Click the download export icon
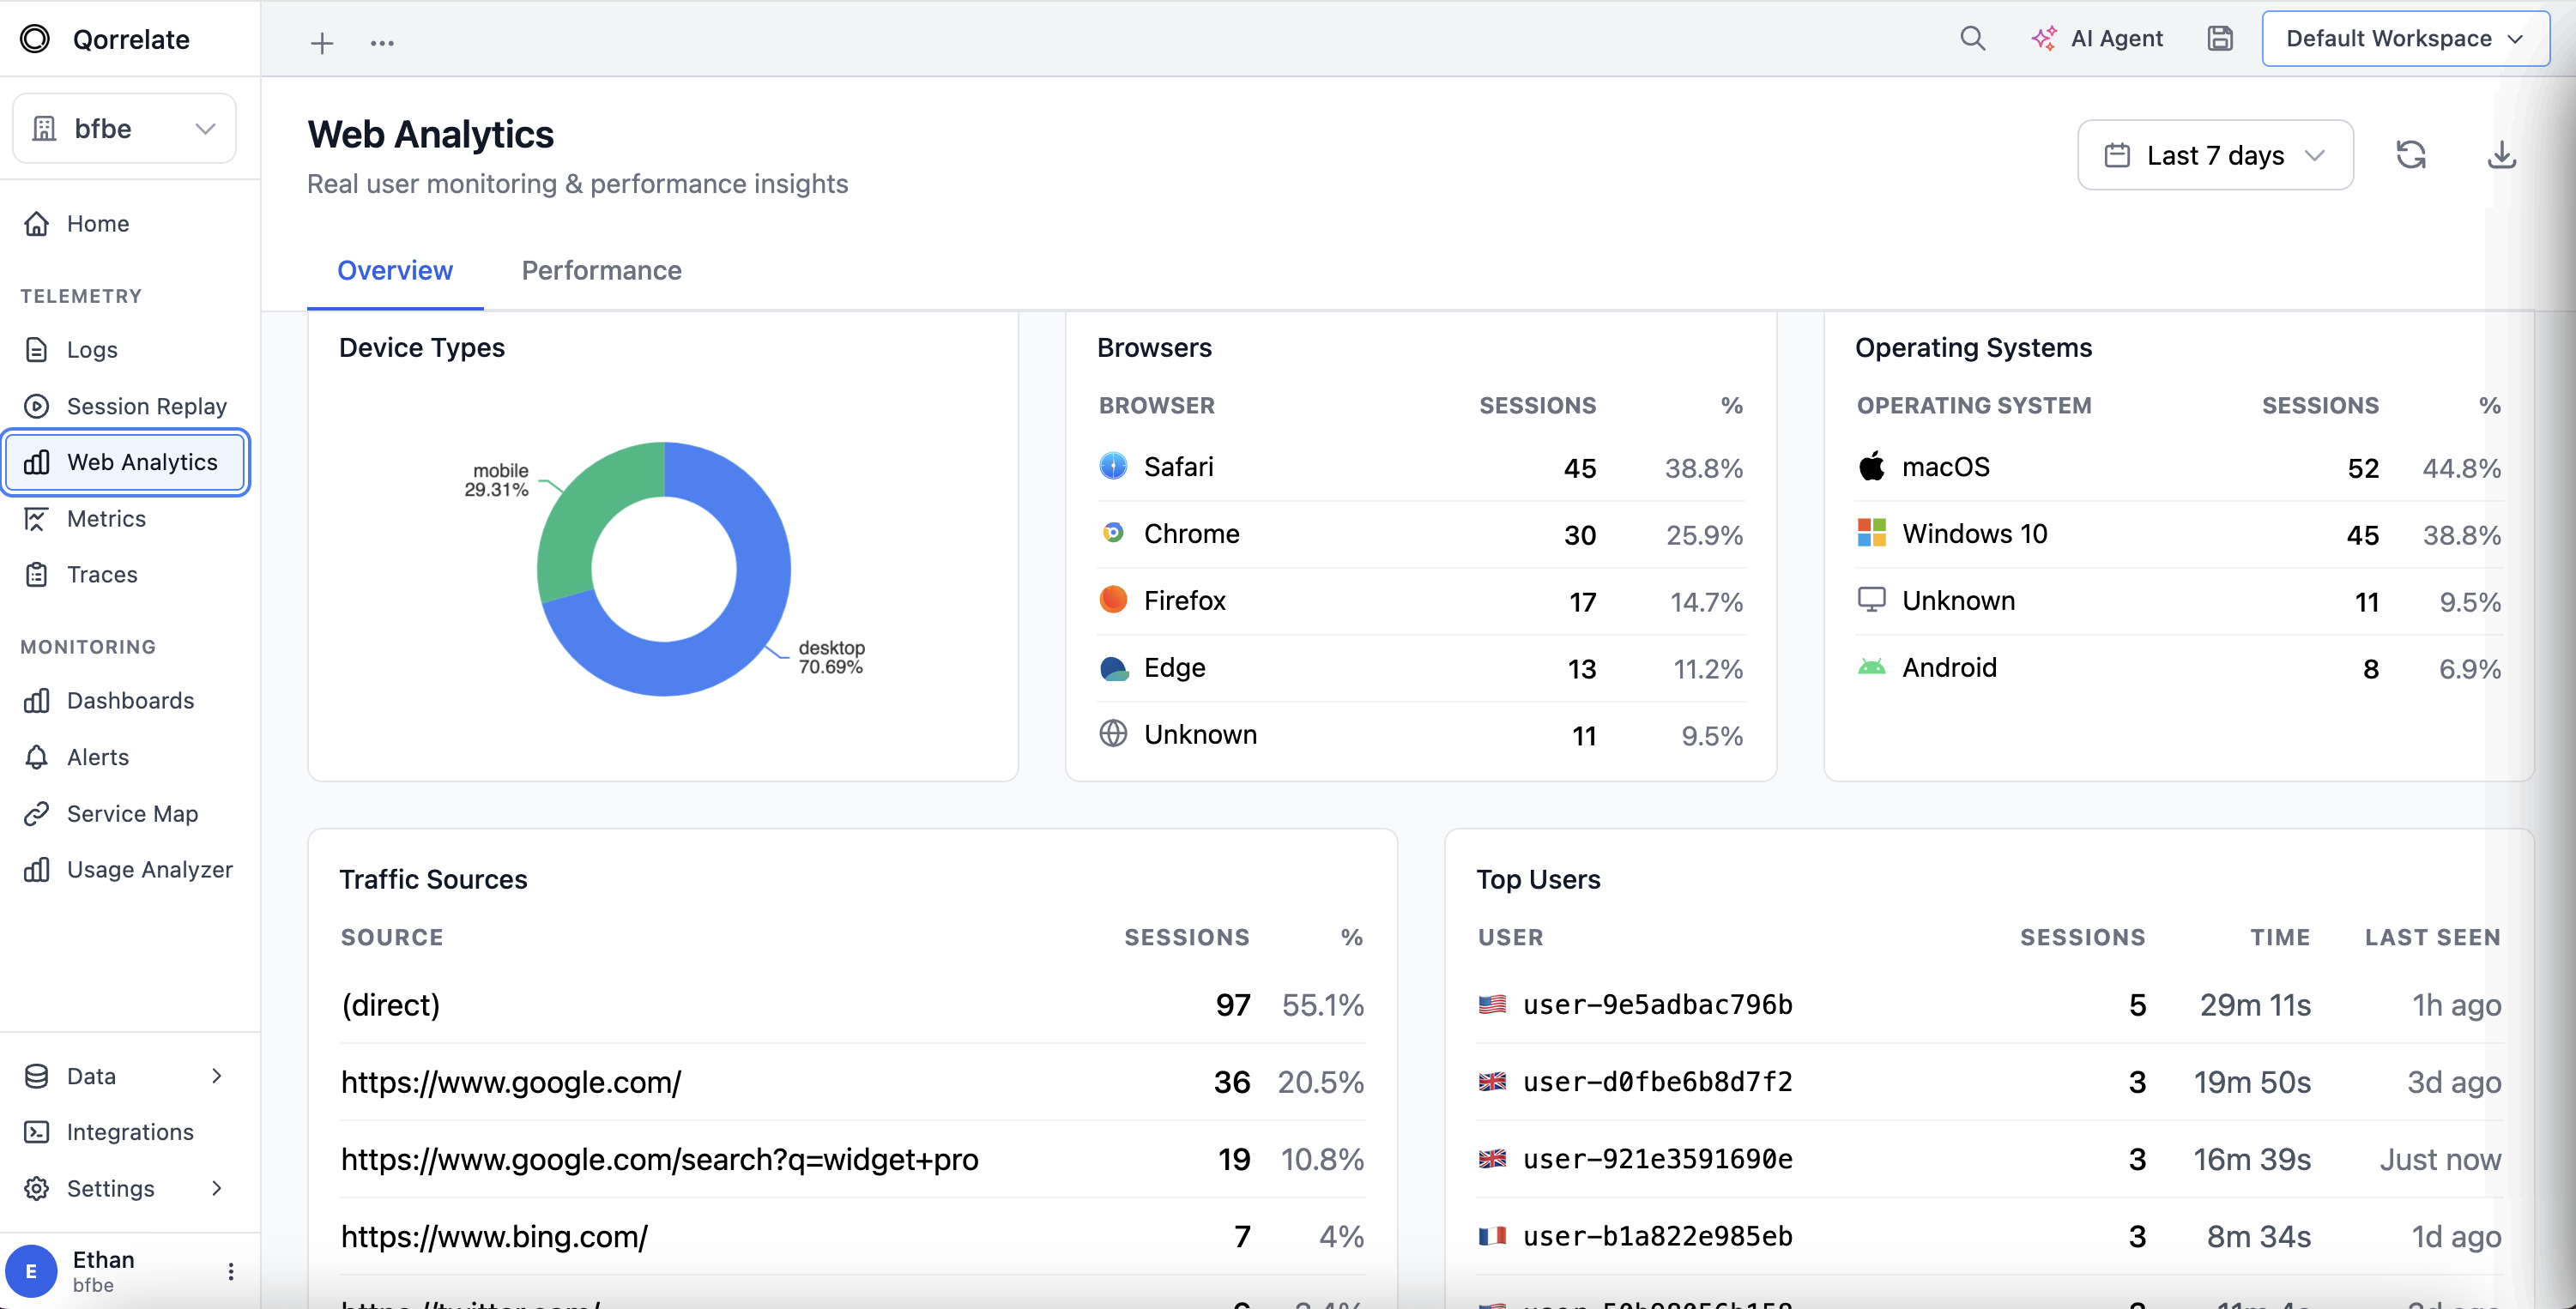This screenshot has height=1309, width=2576. tap(2501, 154)
